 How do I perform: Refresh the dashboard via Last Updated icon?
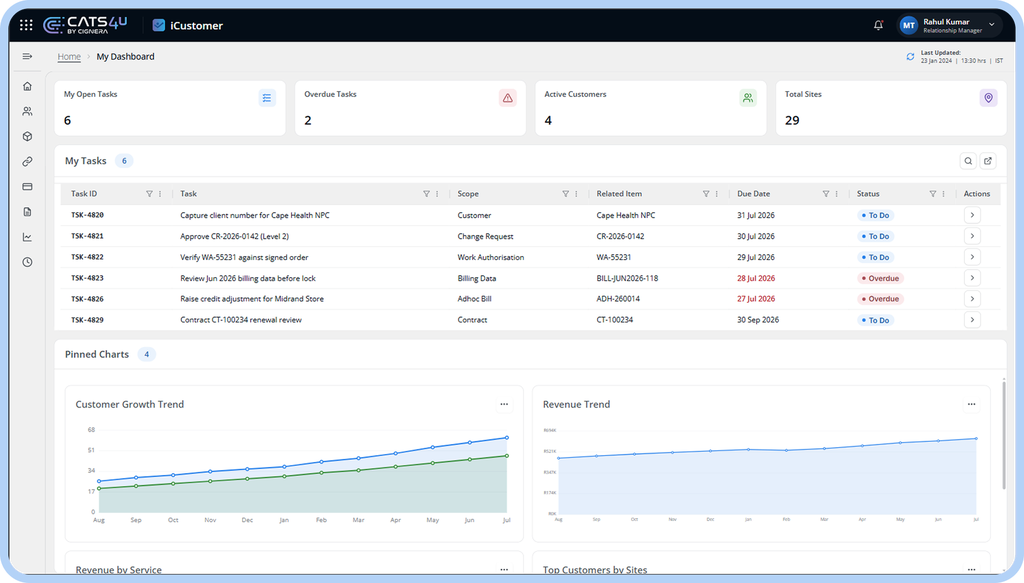[x=910, y=57]
